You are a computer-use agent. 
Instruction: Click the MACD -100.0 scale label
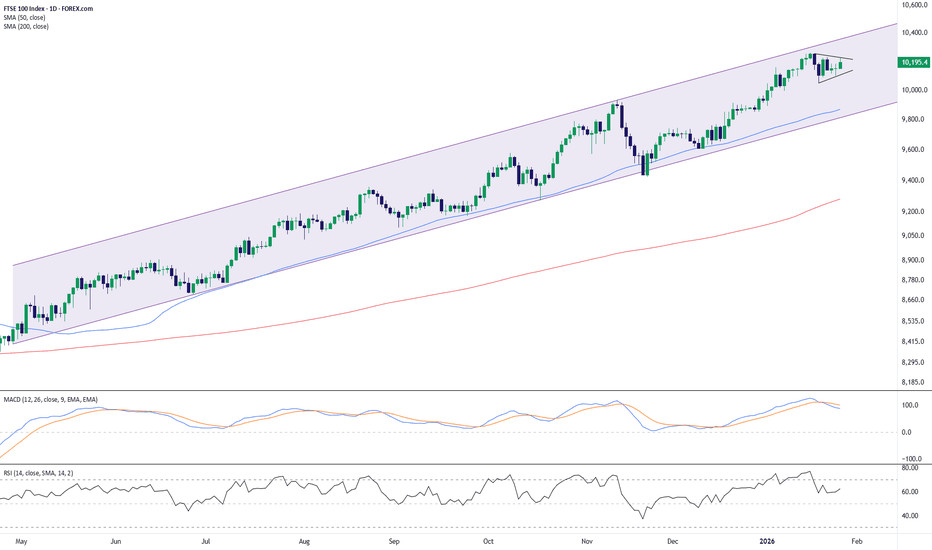pos(911,456)
